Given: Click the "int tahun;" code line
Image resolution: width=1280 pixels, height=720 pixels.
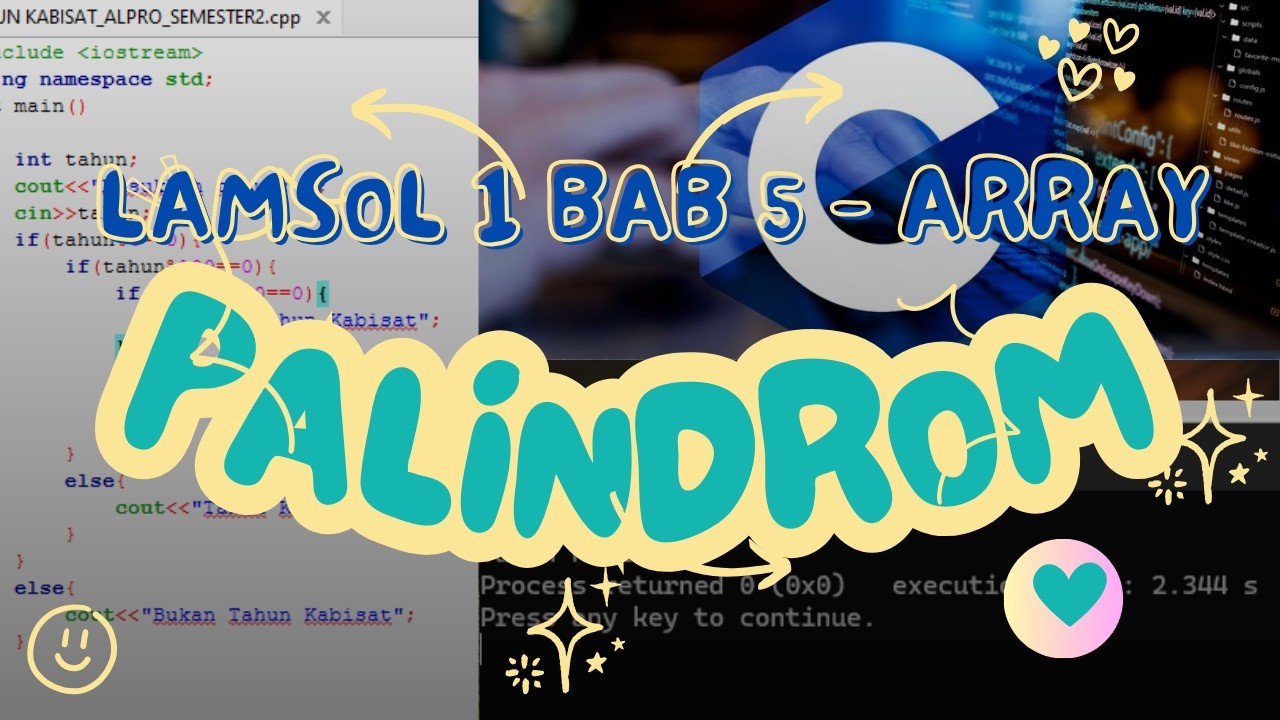Looking at the screenshot, I should 76,159.
